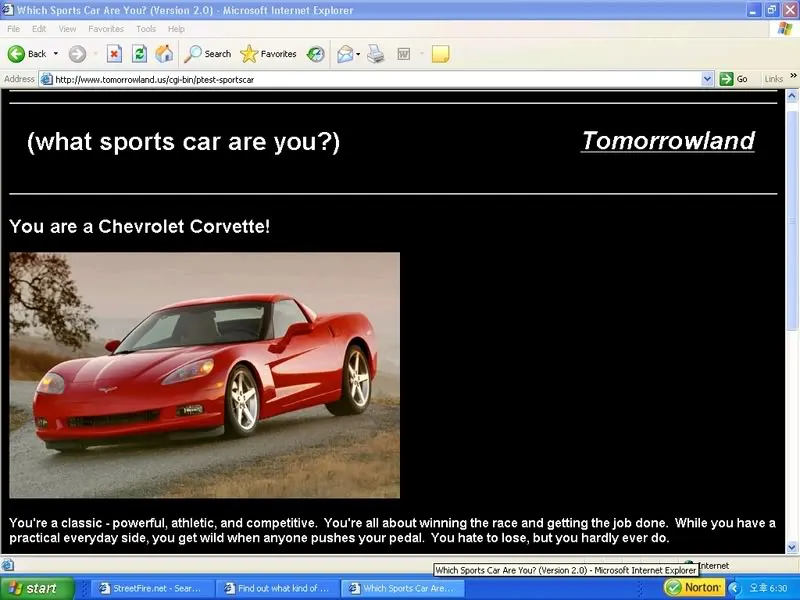Click the paragraph starting "You're a classic"
Image resolution: width=800 pixels, height=600 pixels.
point(392,530)
